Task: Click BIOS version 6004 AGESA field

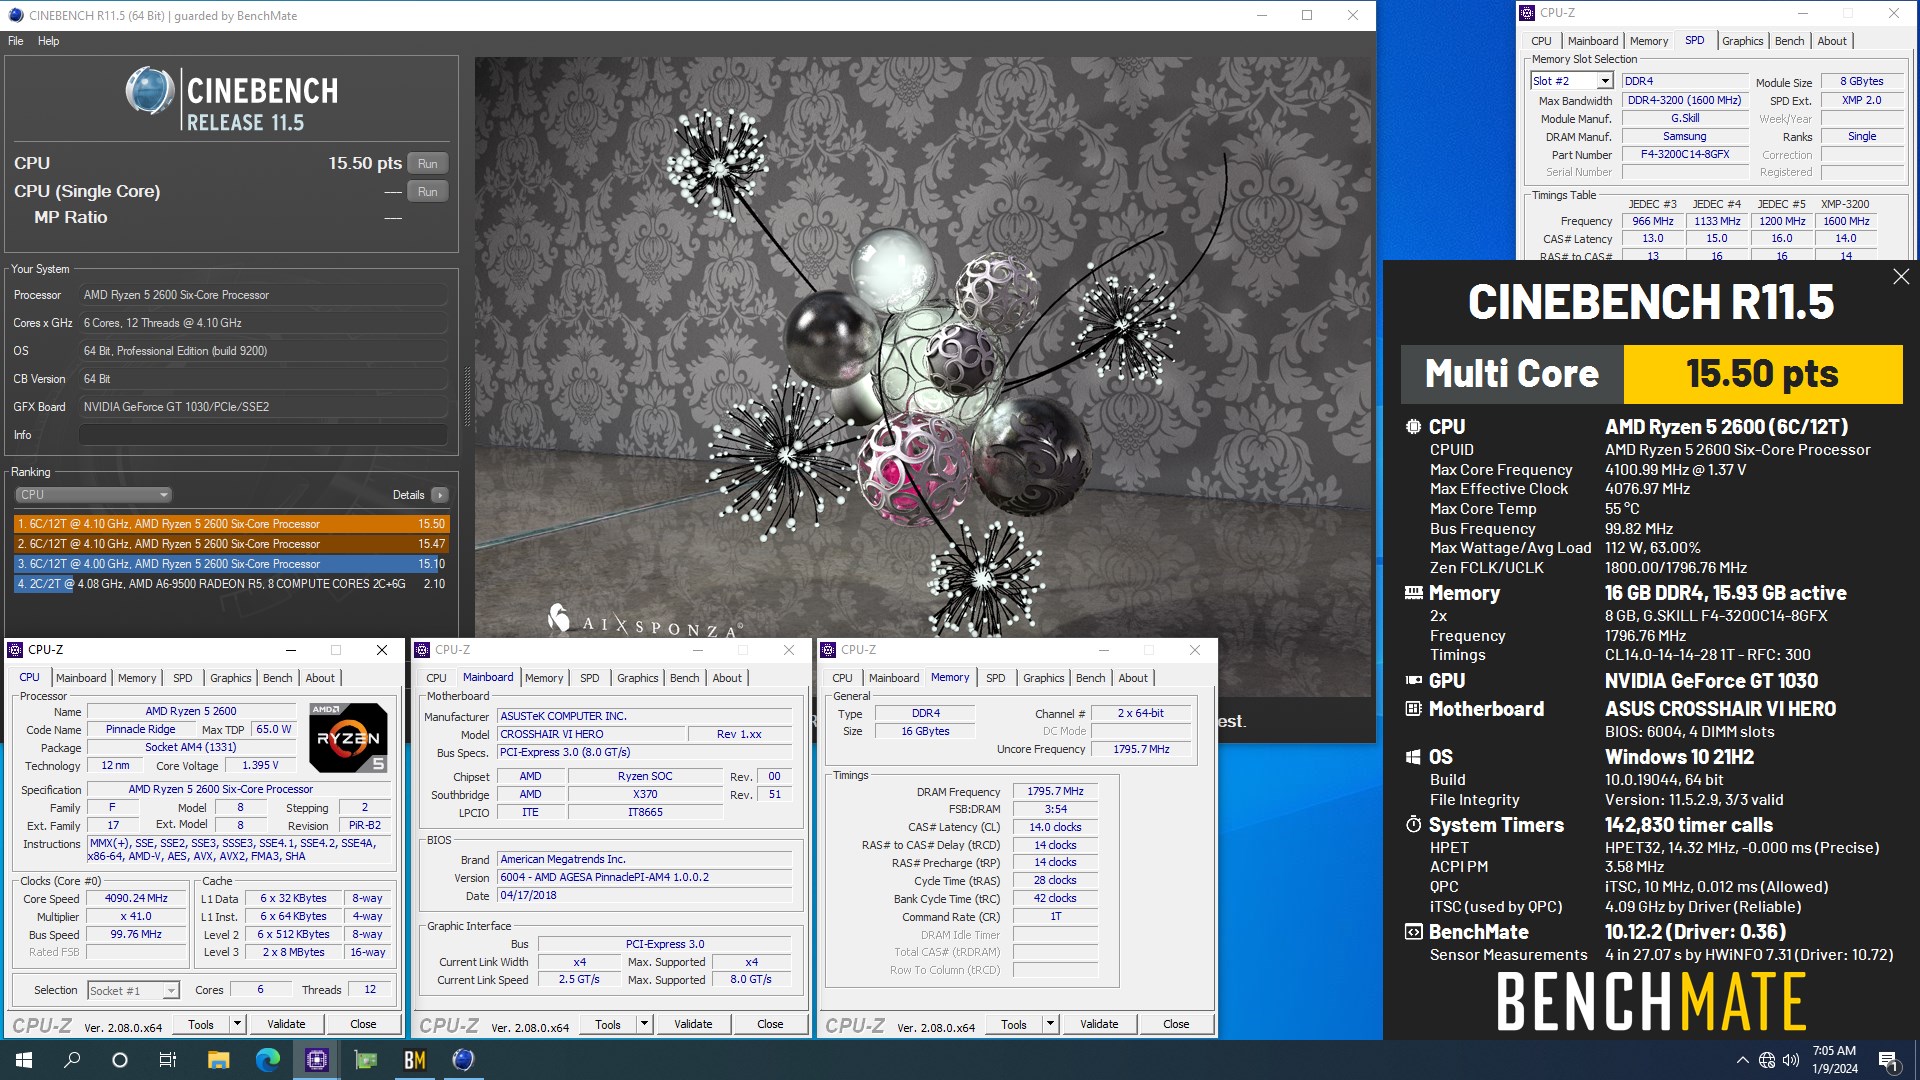Action: click(x=645, y=878)
